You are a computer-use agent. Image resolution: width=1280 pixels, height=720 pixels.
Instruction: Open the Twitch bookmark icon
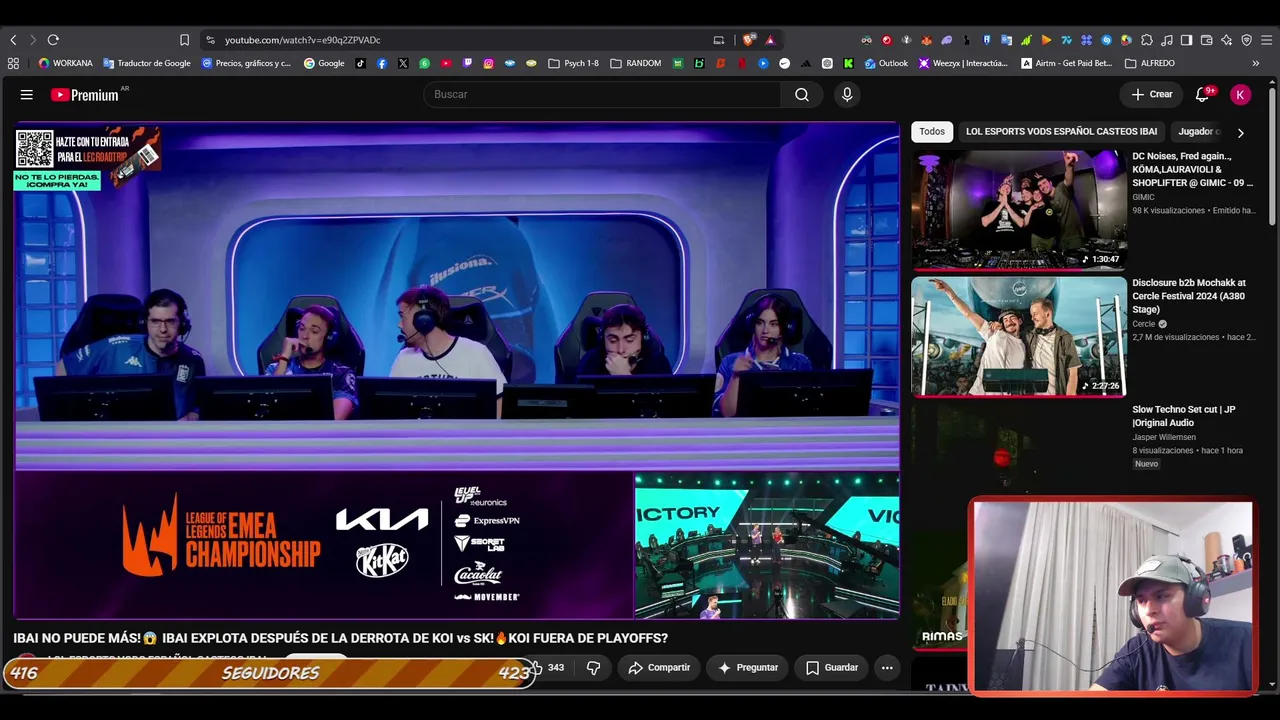tap(467, 63)
